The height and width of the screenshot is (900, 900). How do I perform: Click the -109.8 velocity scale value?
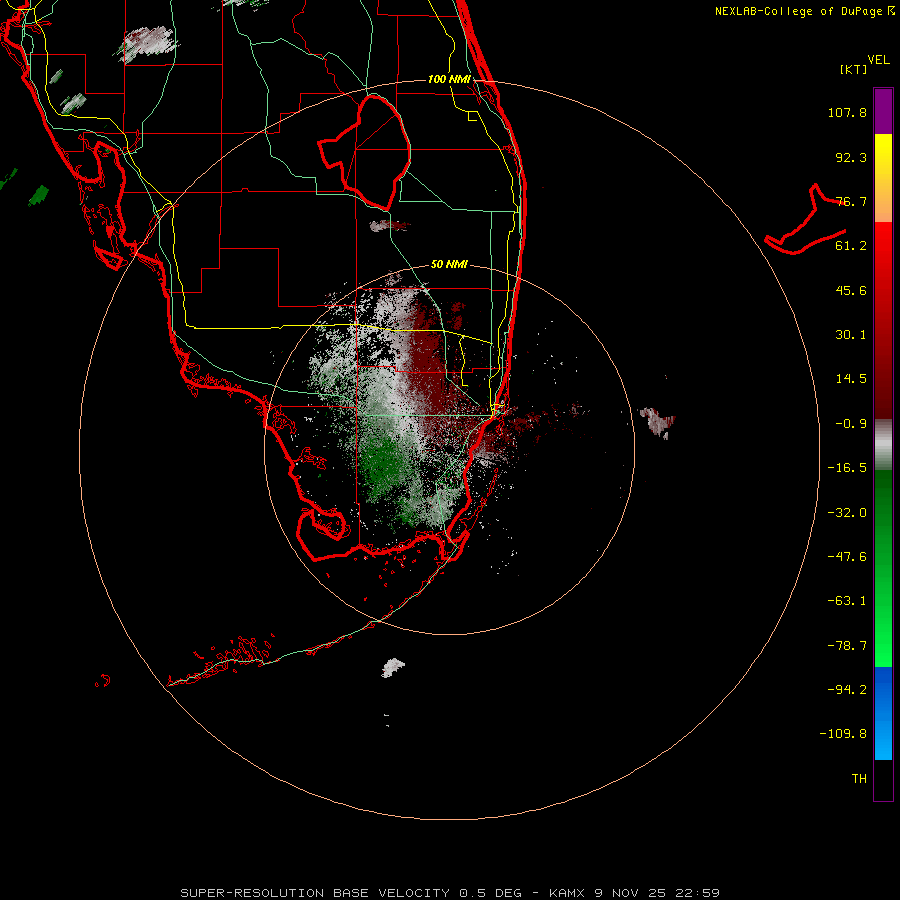[x=843, y=734]
